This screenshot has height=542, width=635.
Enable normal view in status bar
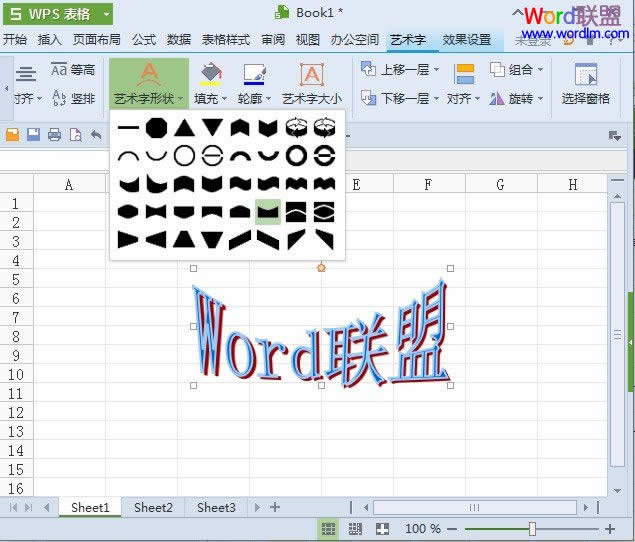[328, 529]
